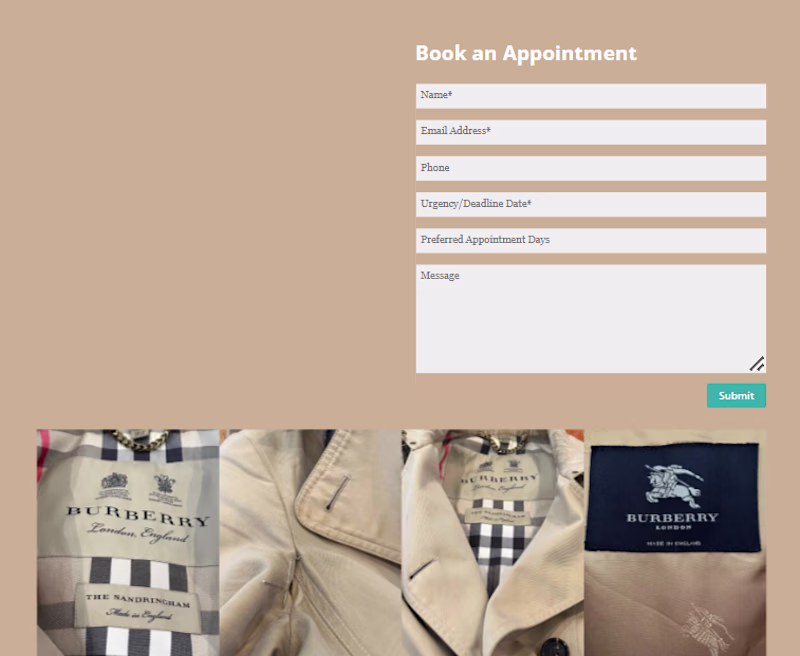
Task: Click the gold chain in first photo
Action: pyautogui.click(x=139, y=440)
